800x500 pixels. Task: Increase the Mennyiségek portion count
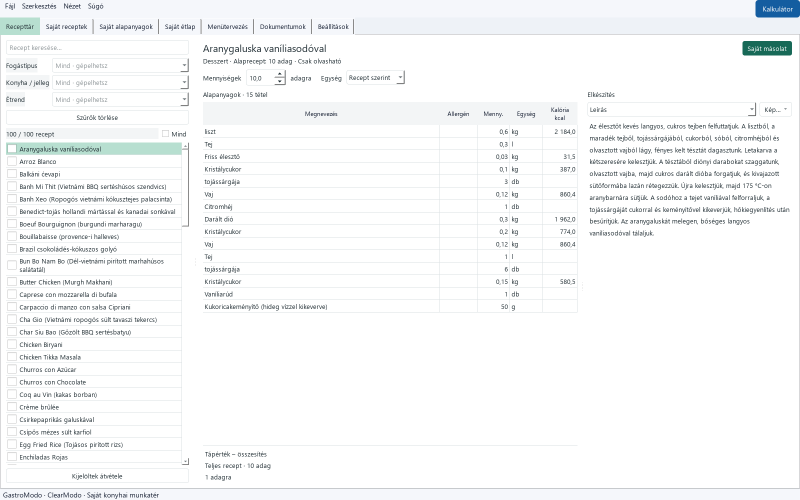280,74
